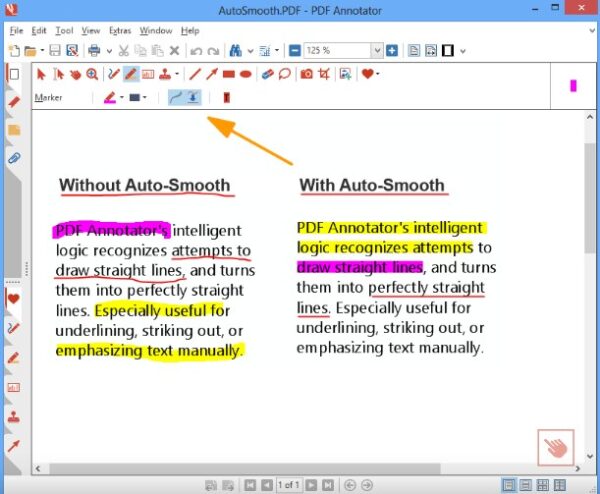Click the Cut scissors icon
The width and height of the screenshot is (600, 494).
click(123, 51)
